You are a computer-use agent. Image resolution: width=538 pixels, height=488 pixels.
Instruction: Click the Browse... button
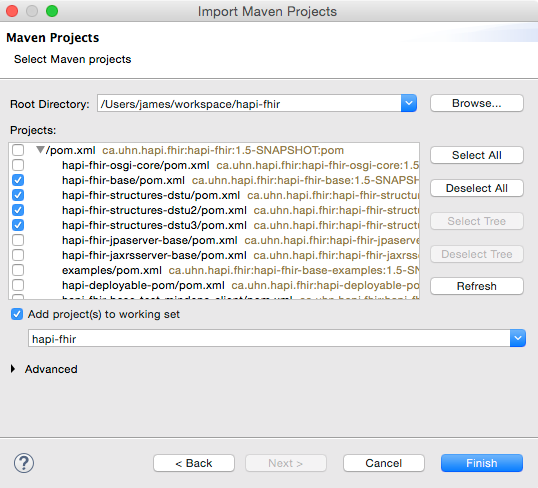pos(477,103)
